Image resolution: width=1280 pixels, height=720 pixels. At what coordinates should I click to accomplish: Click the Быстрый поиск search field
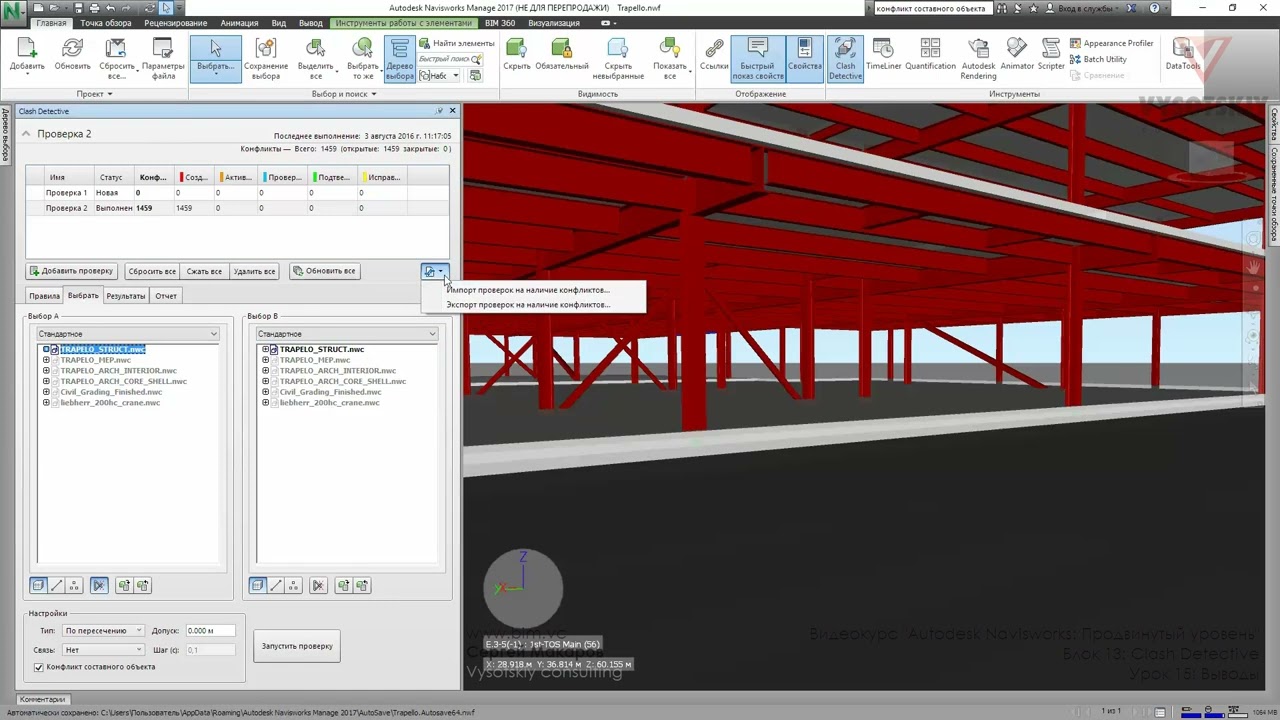(x=450, y=59)
